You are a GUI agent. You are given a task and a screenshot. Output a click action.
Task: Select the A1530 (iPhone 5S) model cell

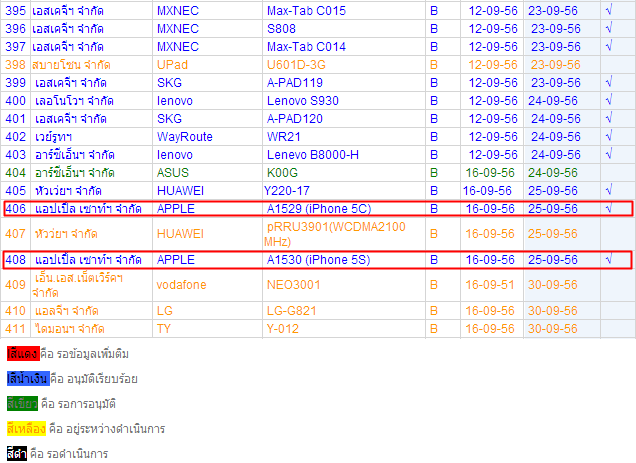tap(318, 260)
